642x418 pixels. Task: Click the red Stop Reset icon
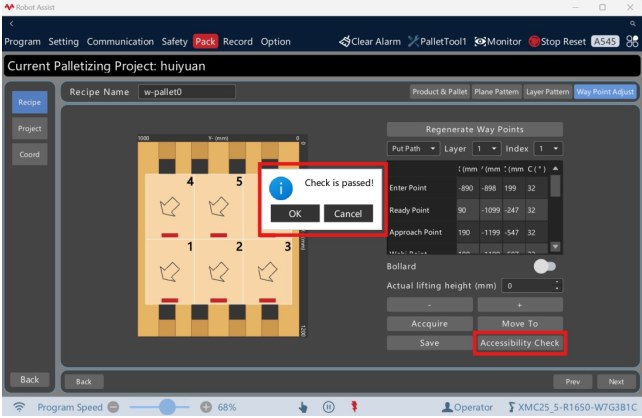pos(534,41)
